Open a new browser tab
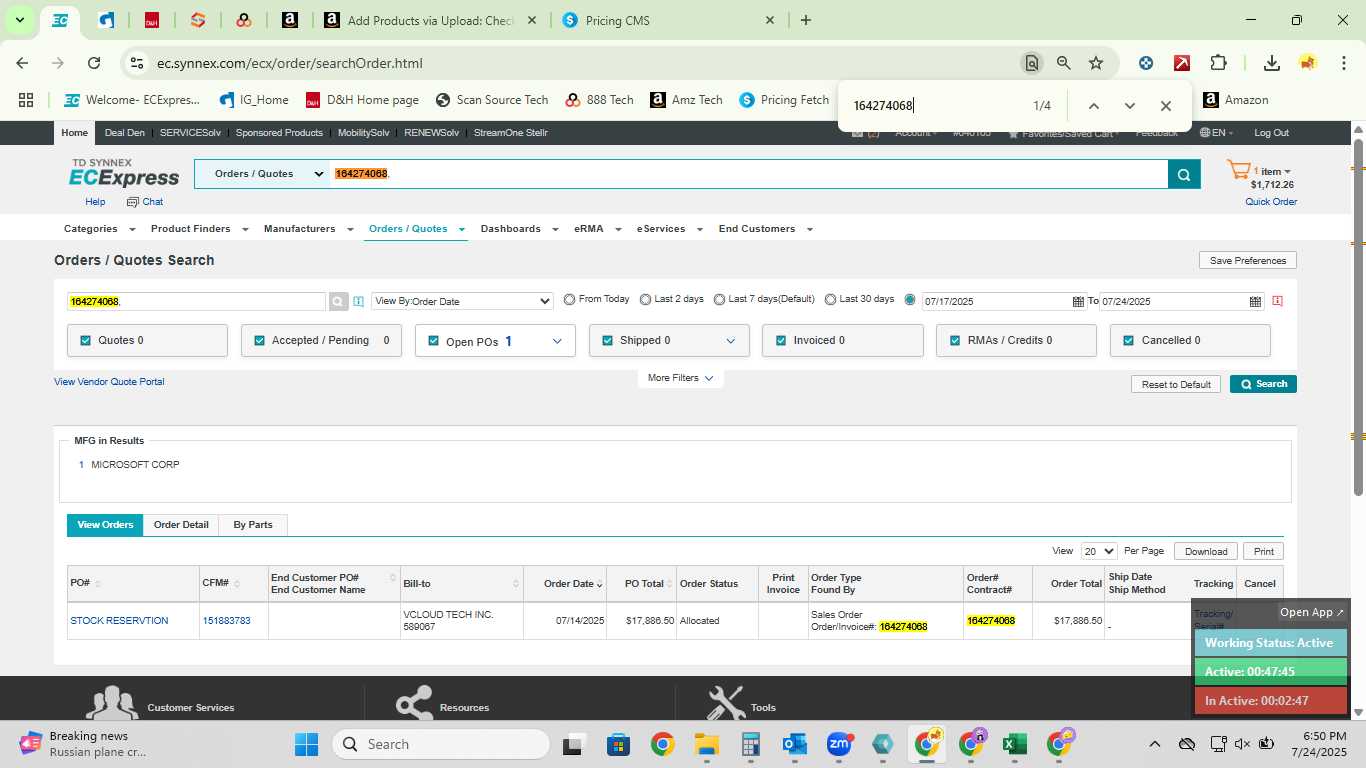Viewport: 1366px width, 768px height. pos(806,20)
